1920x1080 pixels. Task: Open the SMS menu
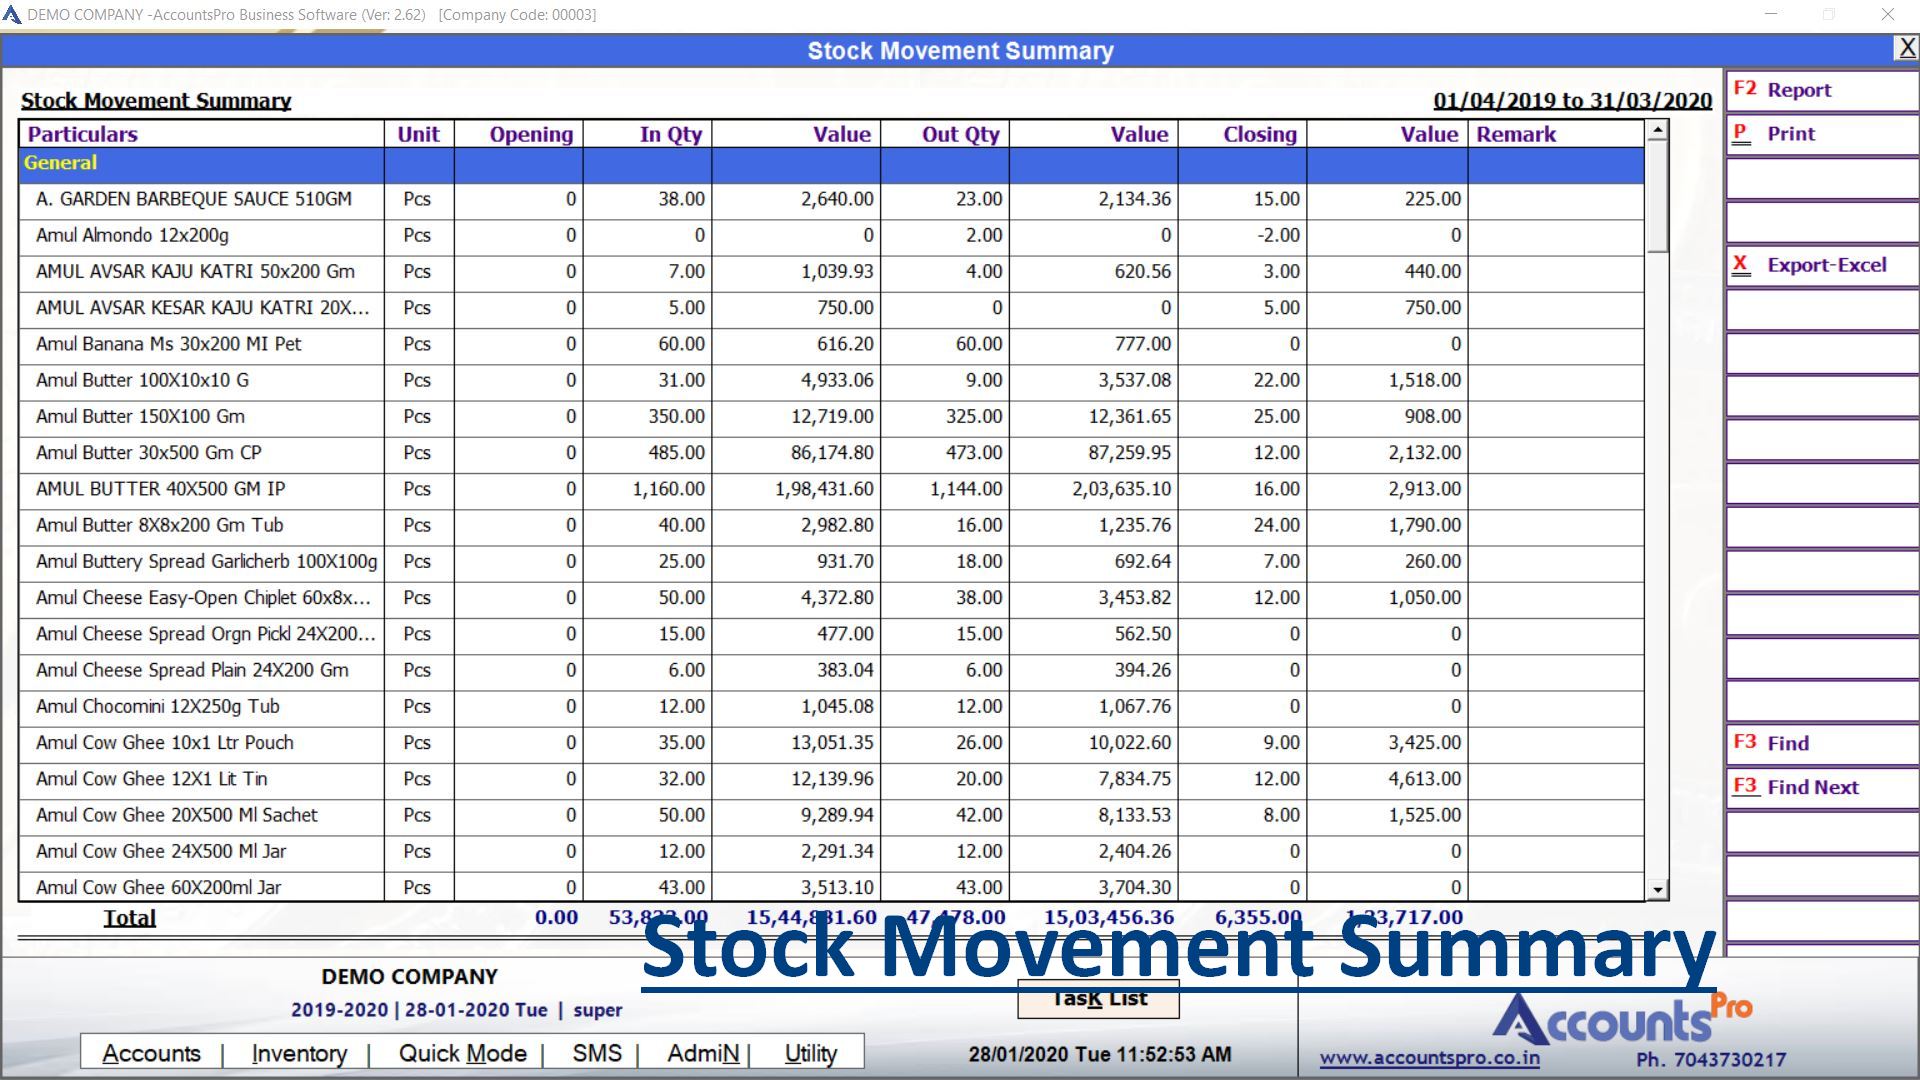coord(597,1054)
